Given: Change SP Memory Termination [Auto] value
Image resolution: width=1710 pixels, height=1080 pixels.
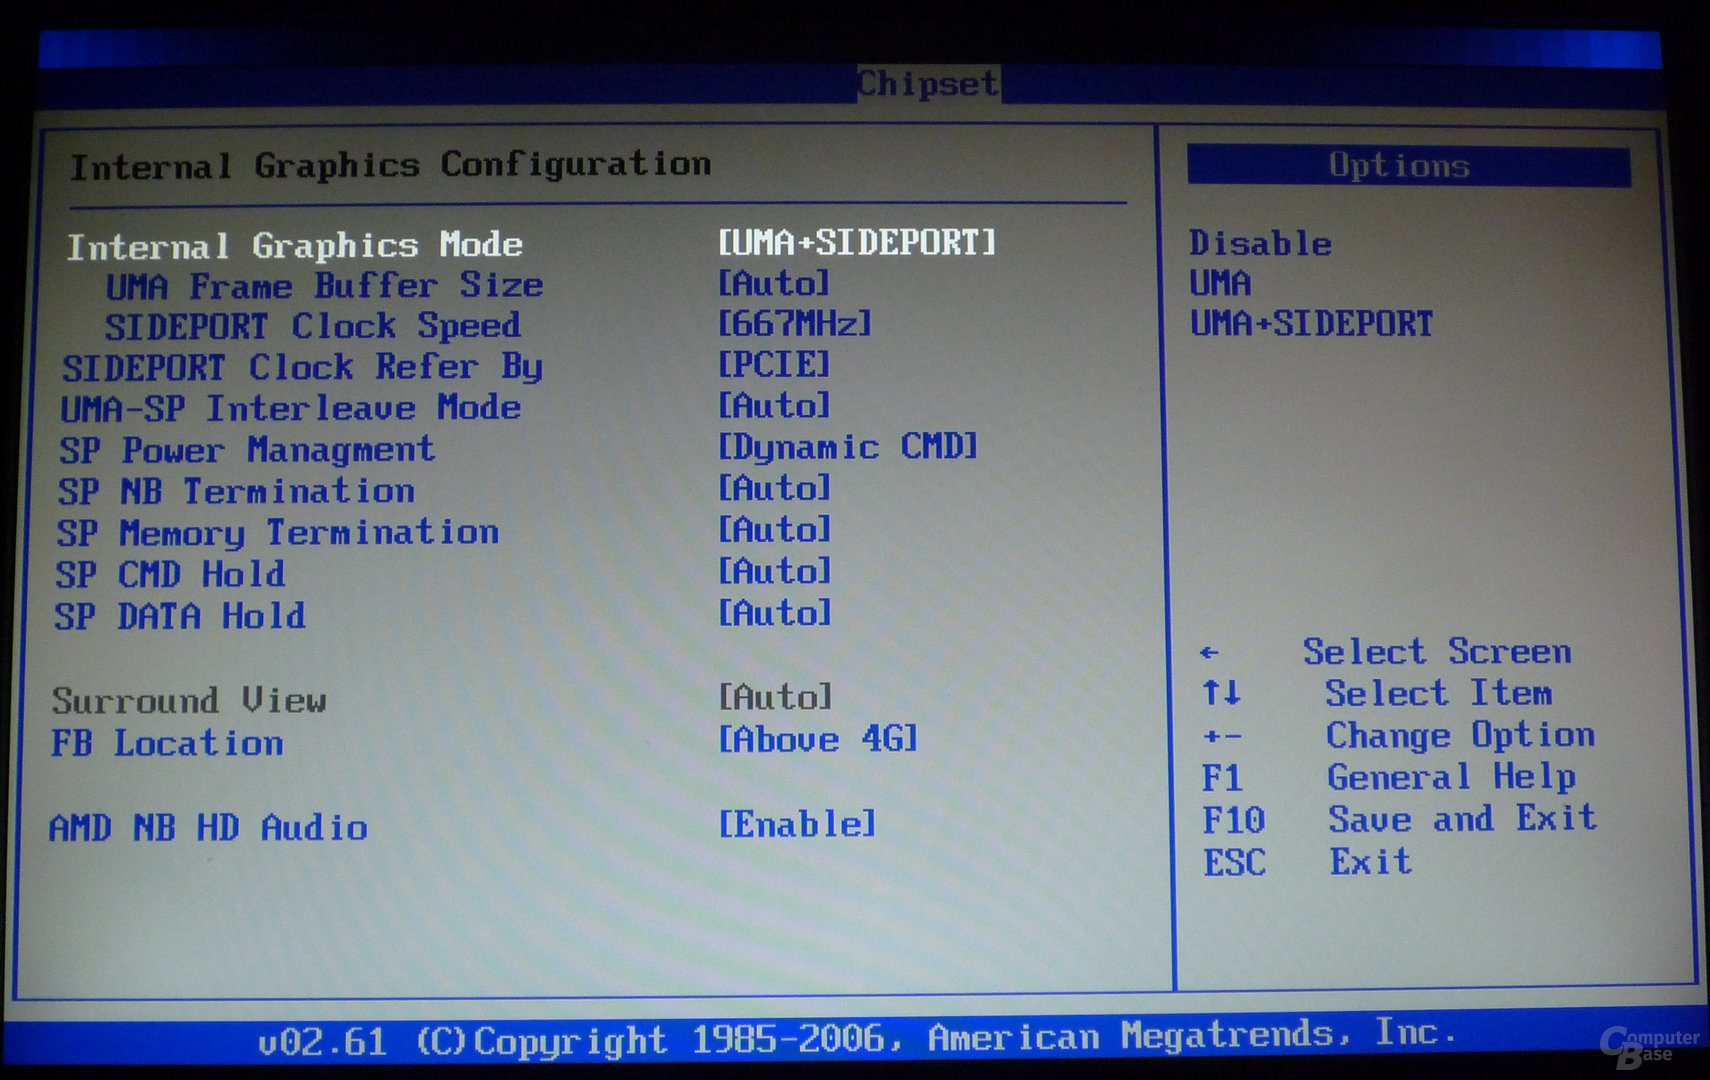Looking at the screenshot, I should 774,529.
